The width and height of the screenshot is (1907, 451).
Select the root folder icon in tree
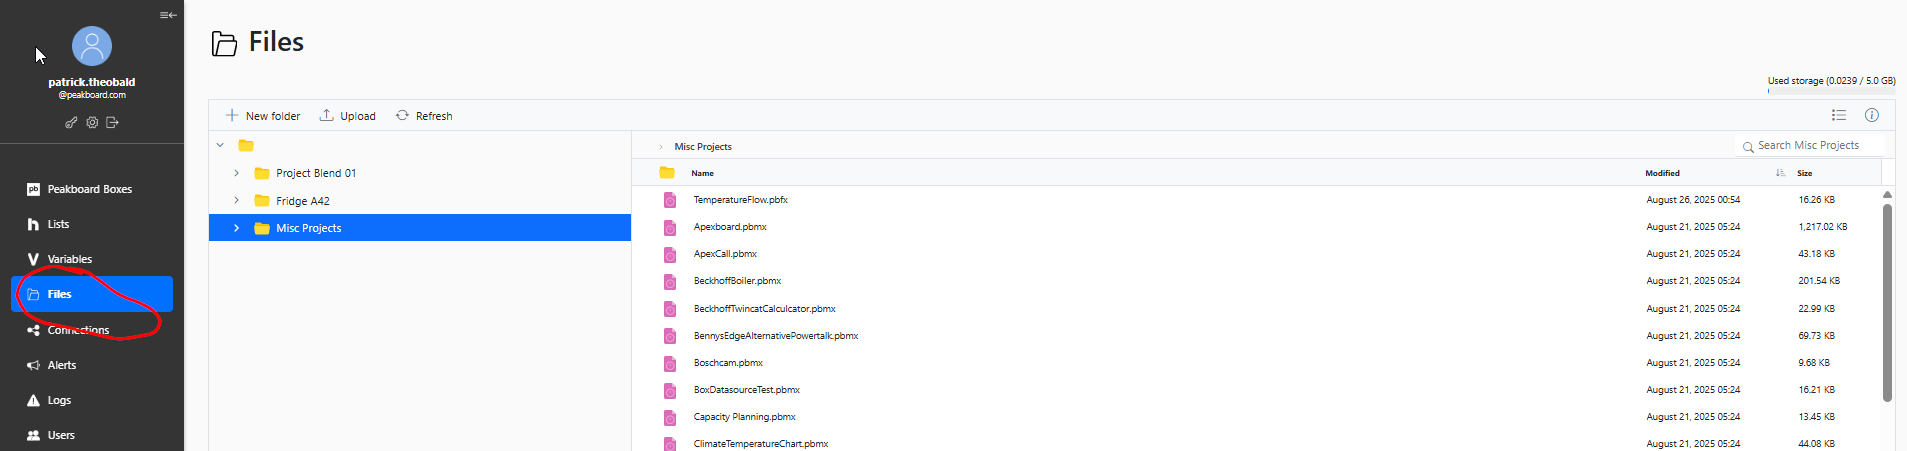coord(246,145)
